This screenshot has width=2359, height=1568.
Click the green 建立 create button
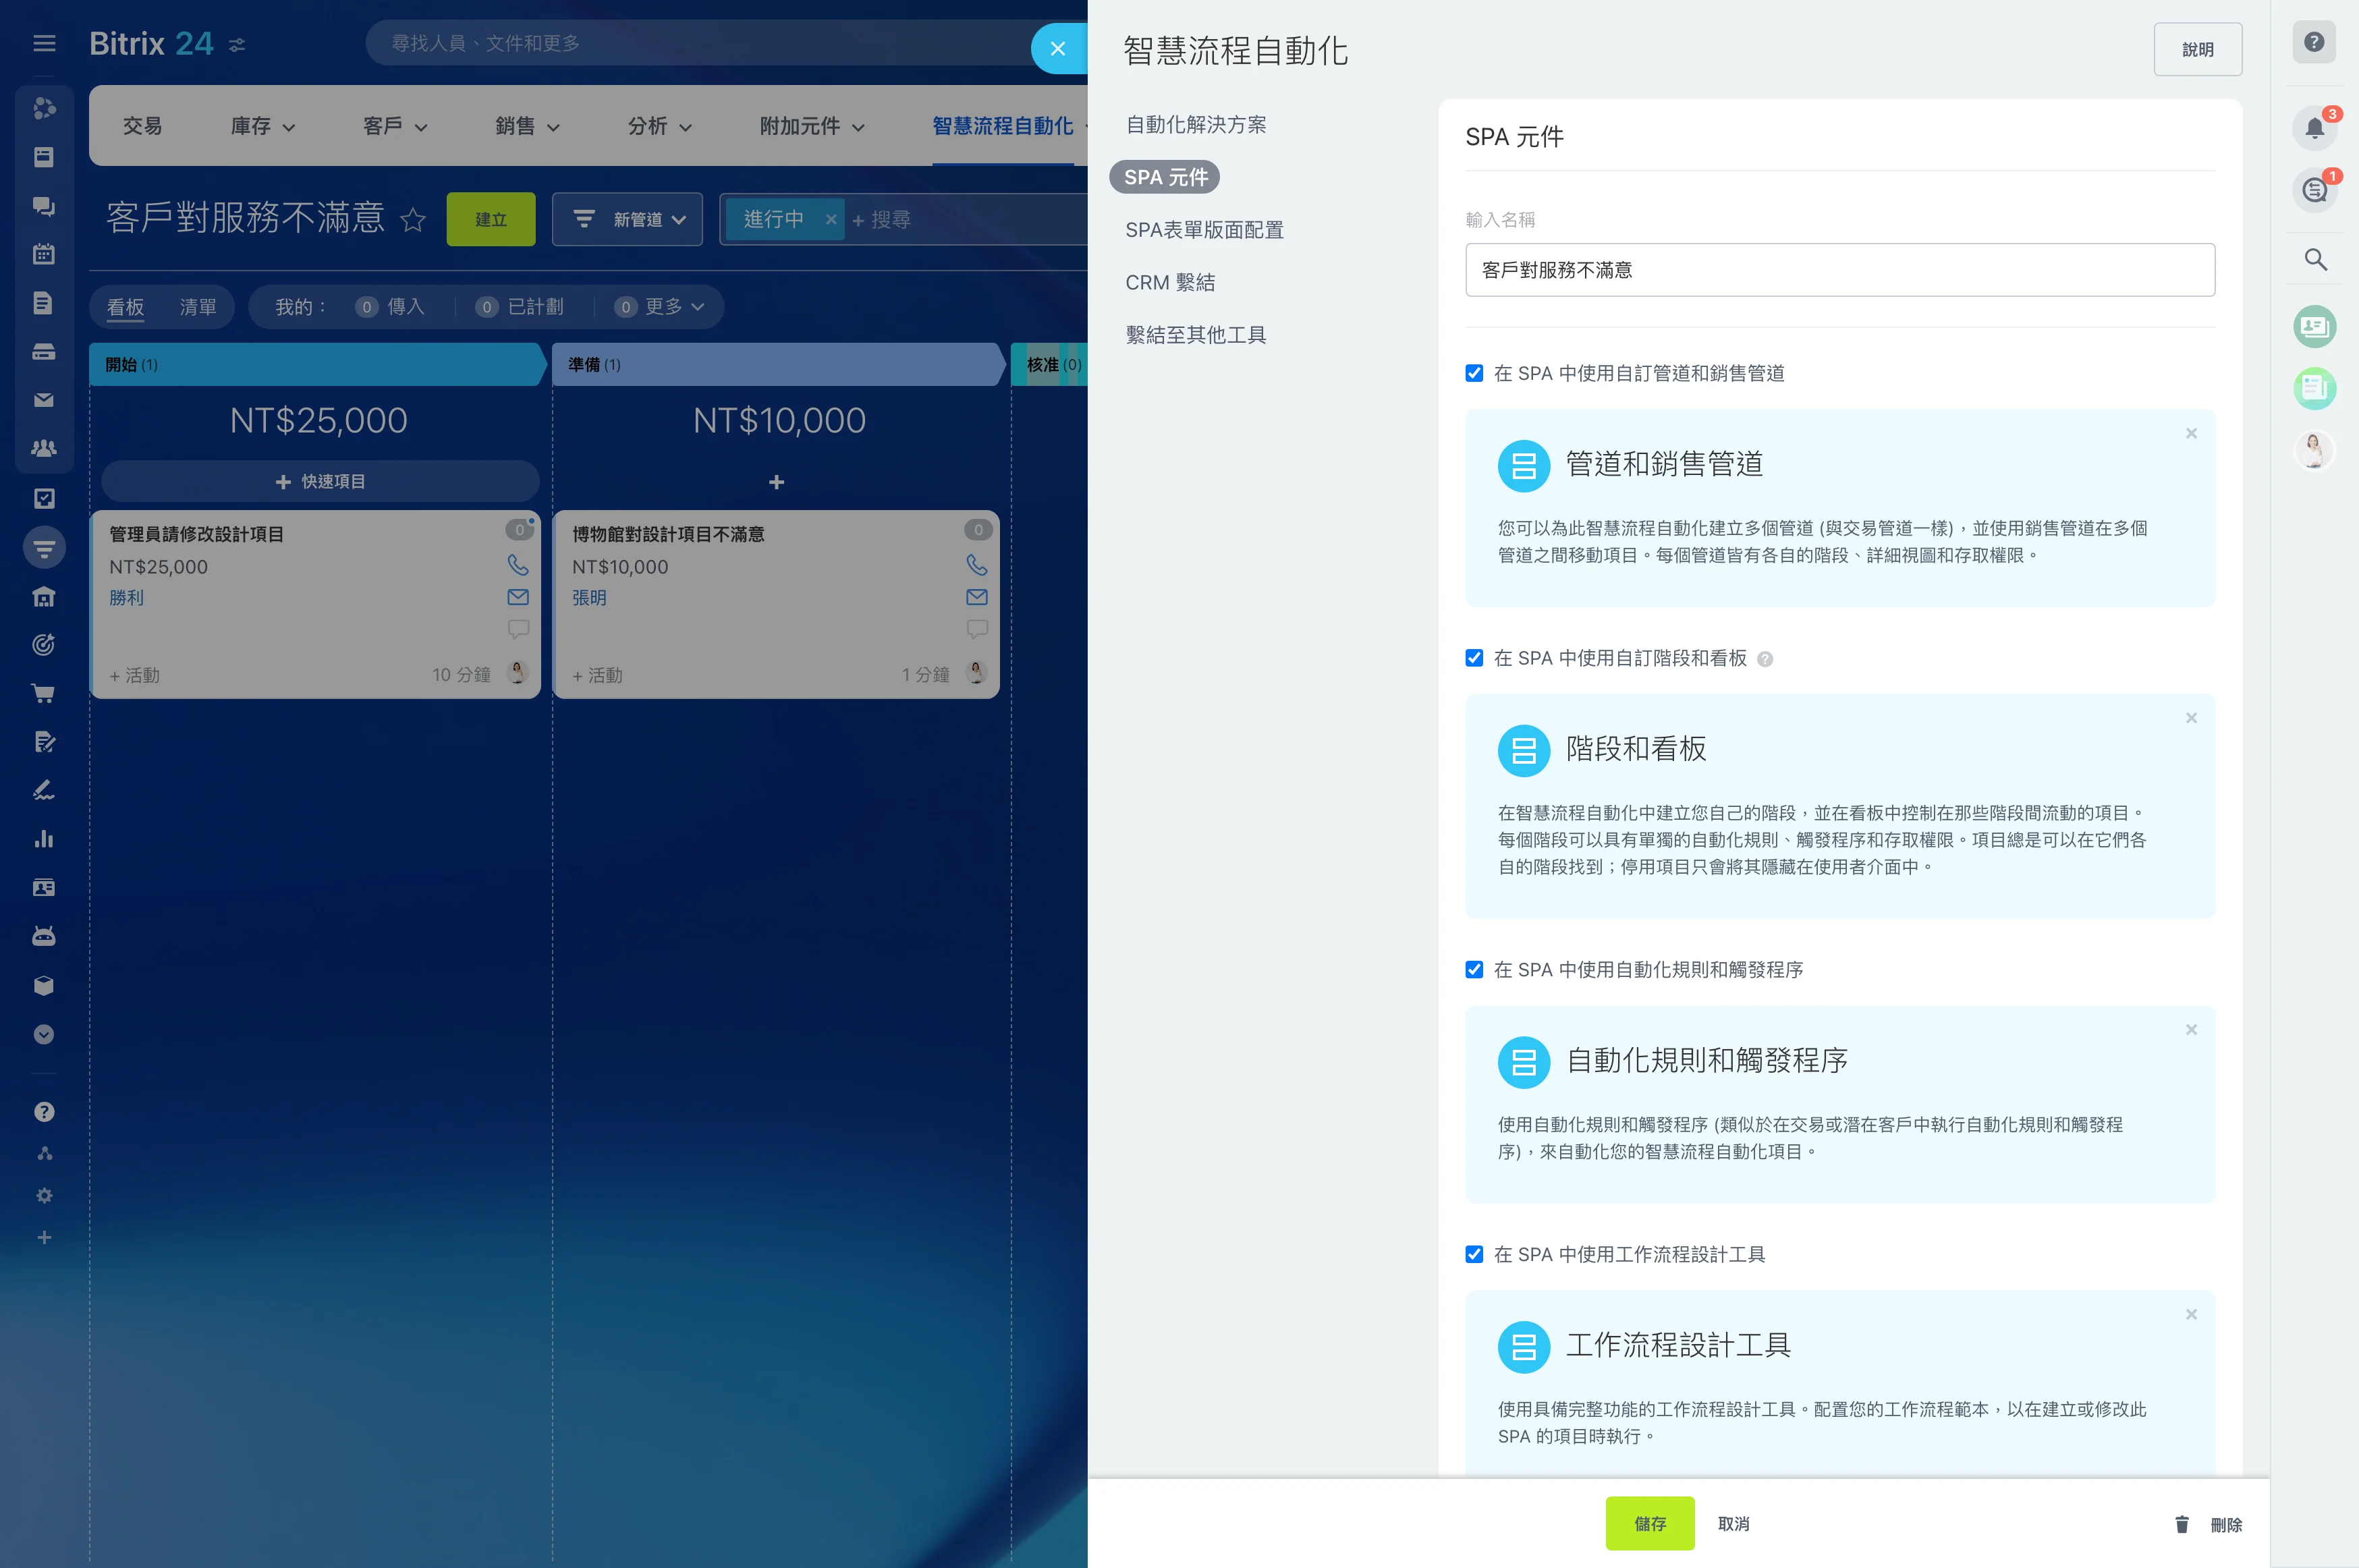(491, 219)
